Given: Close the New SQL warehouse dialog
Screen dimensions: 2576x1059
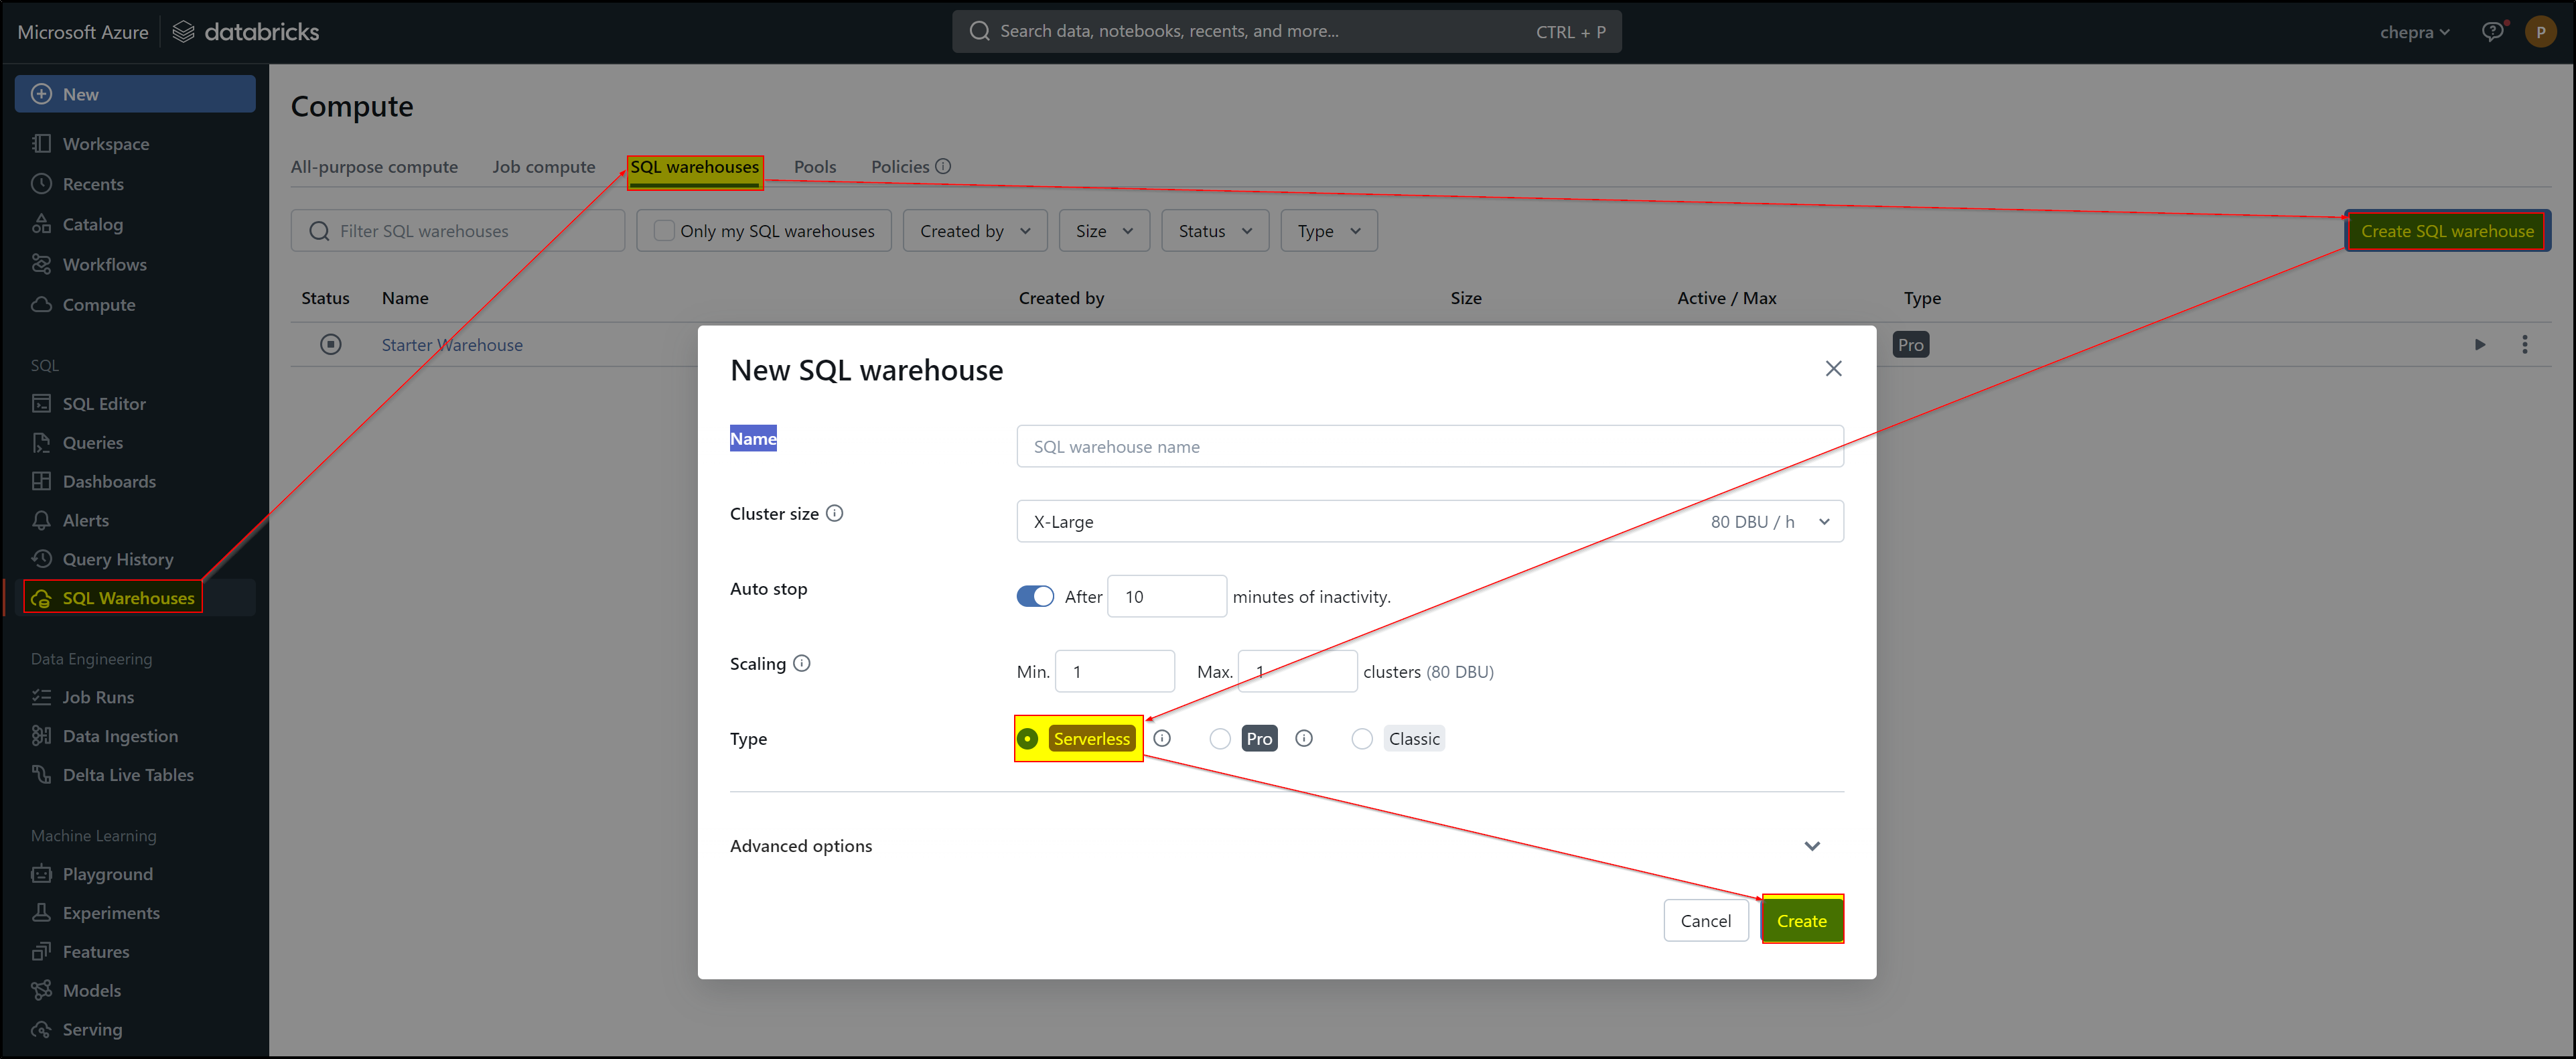Looking at the screenshot, I should point(1833,369).
